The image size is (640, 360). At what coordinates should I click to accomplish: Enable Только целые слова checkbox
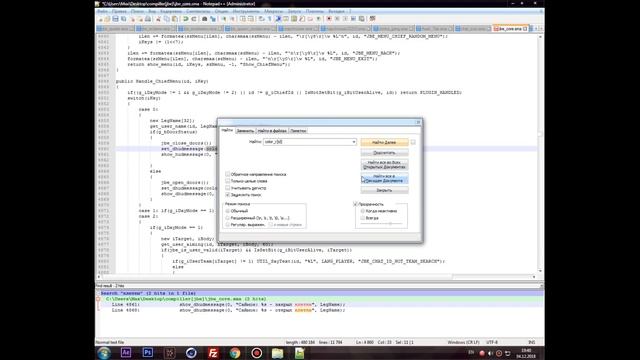tap(228, 181)
